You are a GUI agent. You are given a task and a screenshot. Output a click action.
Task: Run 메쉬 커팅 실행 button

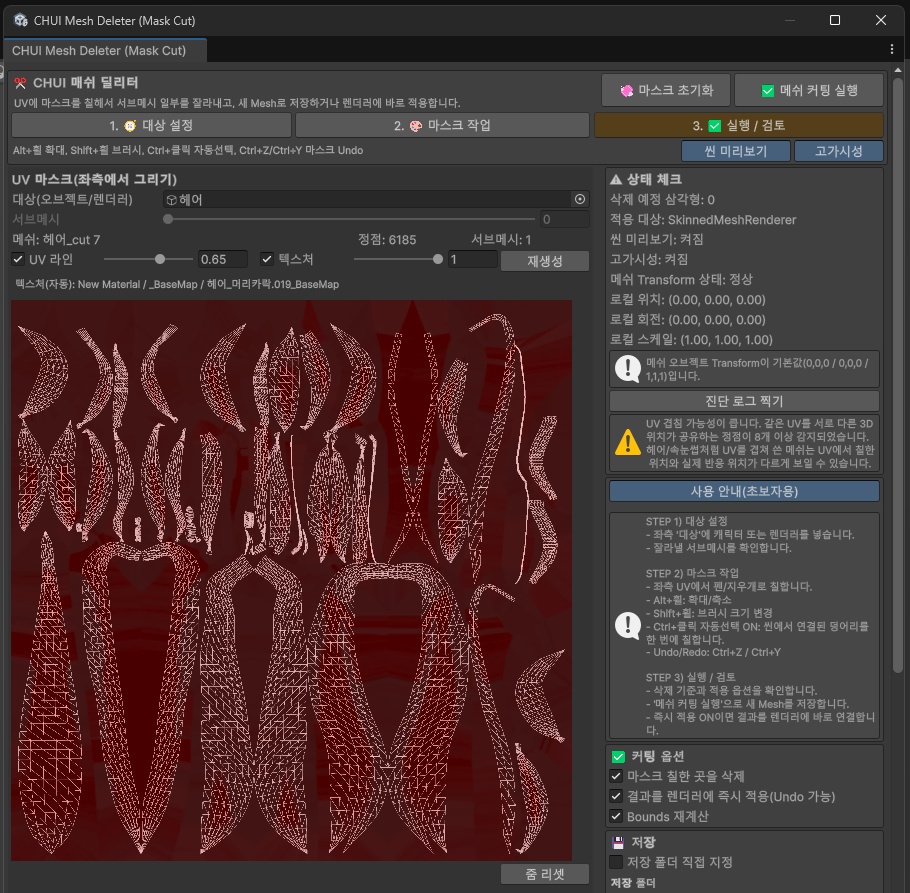[x=809, y=91]
